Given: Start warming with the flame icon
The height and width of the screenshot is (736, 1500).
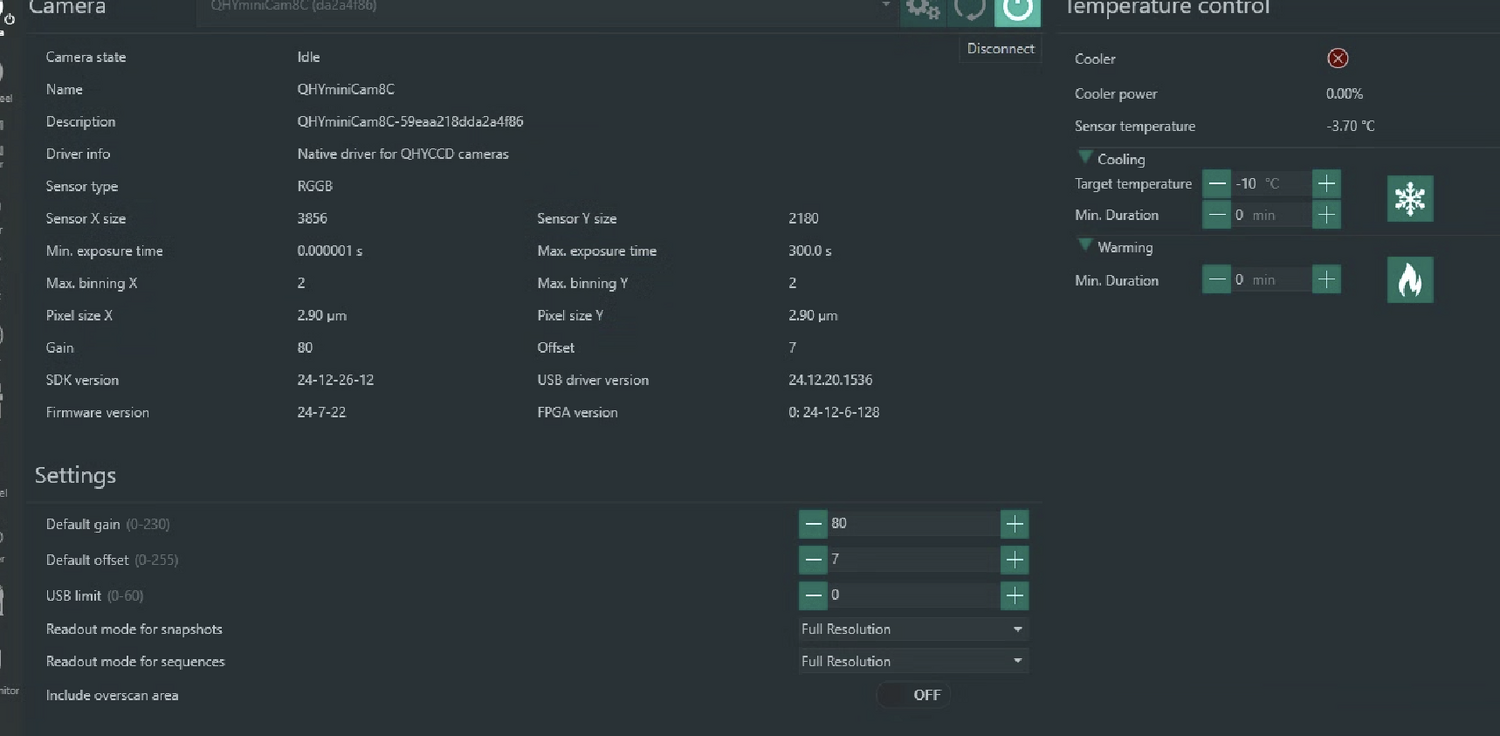Looking at the screenshot, I should pos(1410,280).
